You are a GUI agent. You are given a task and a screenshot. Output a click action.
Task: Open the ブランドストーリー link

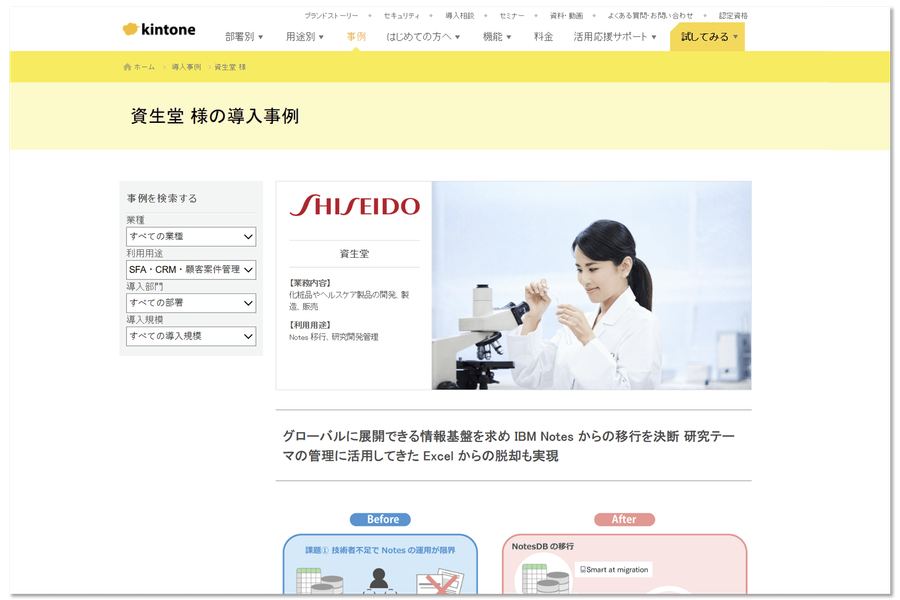pyautogui.click(x=331, y=16)
